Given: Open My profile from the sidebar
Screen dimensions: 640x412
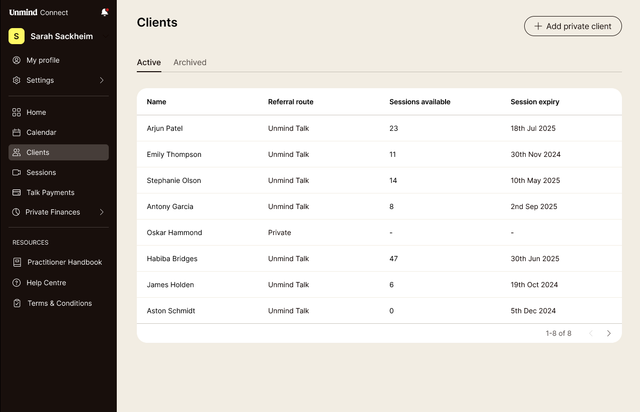Looking at the screenshot, I should (42, 60).
